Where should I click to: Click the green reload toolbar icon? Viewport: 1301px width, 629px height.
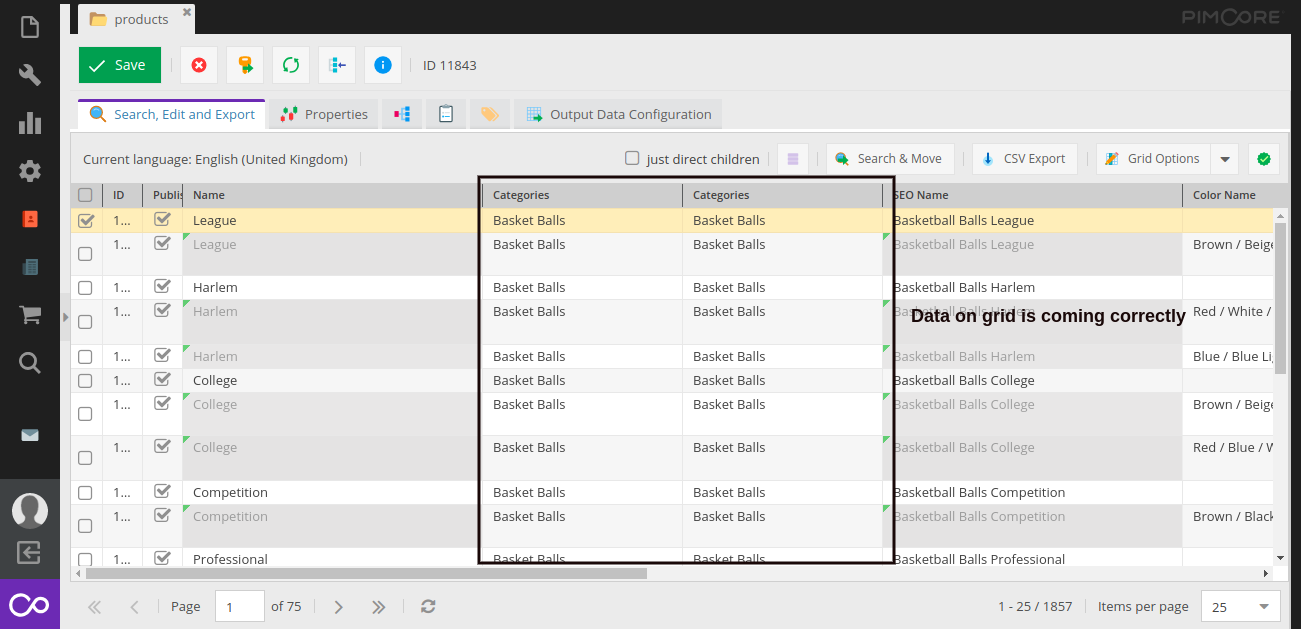[291, 65]
